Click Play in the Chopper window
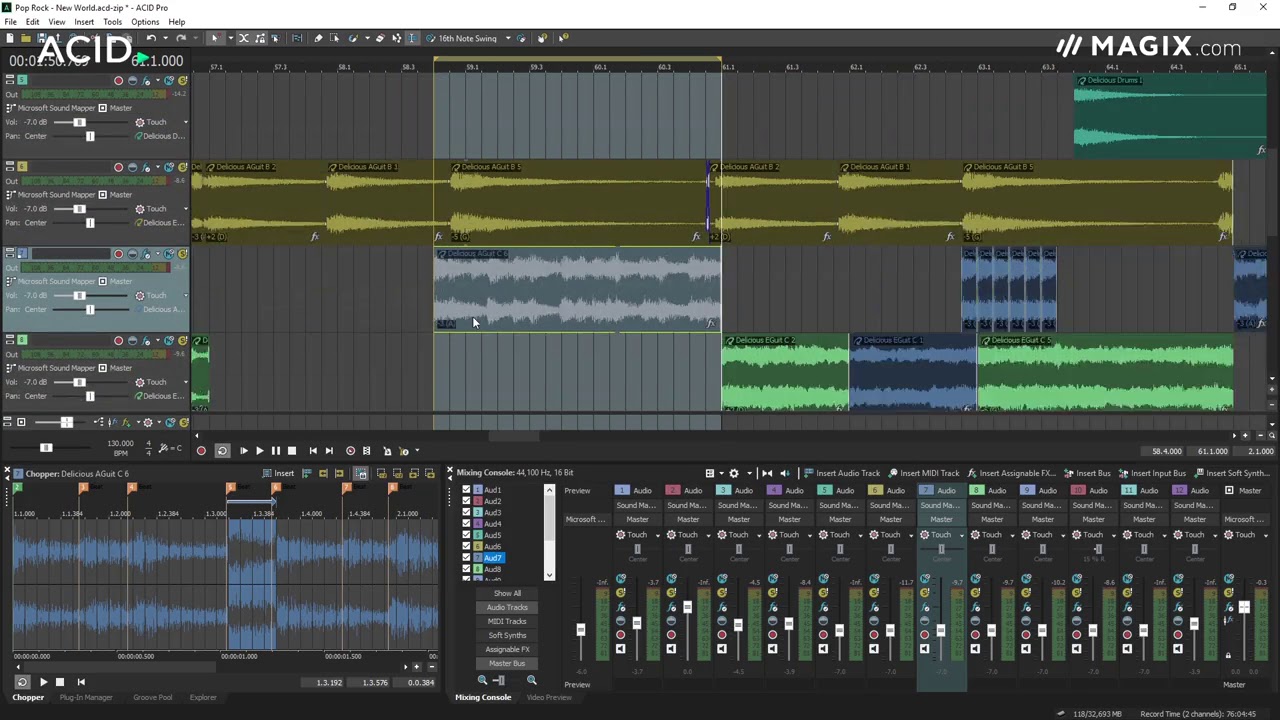1280x720 pixels. [43, 682]
